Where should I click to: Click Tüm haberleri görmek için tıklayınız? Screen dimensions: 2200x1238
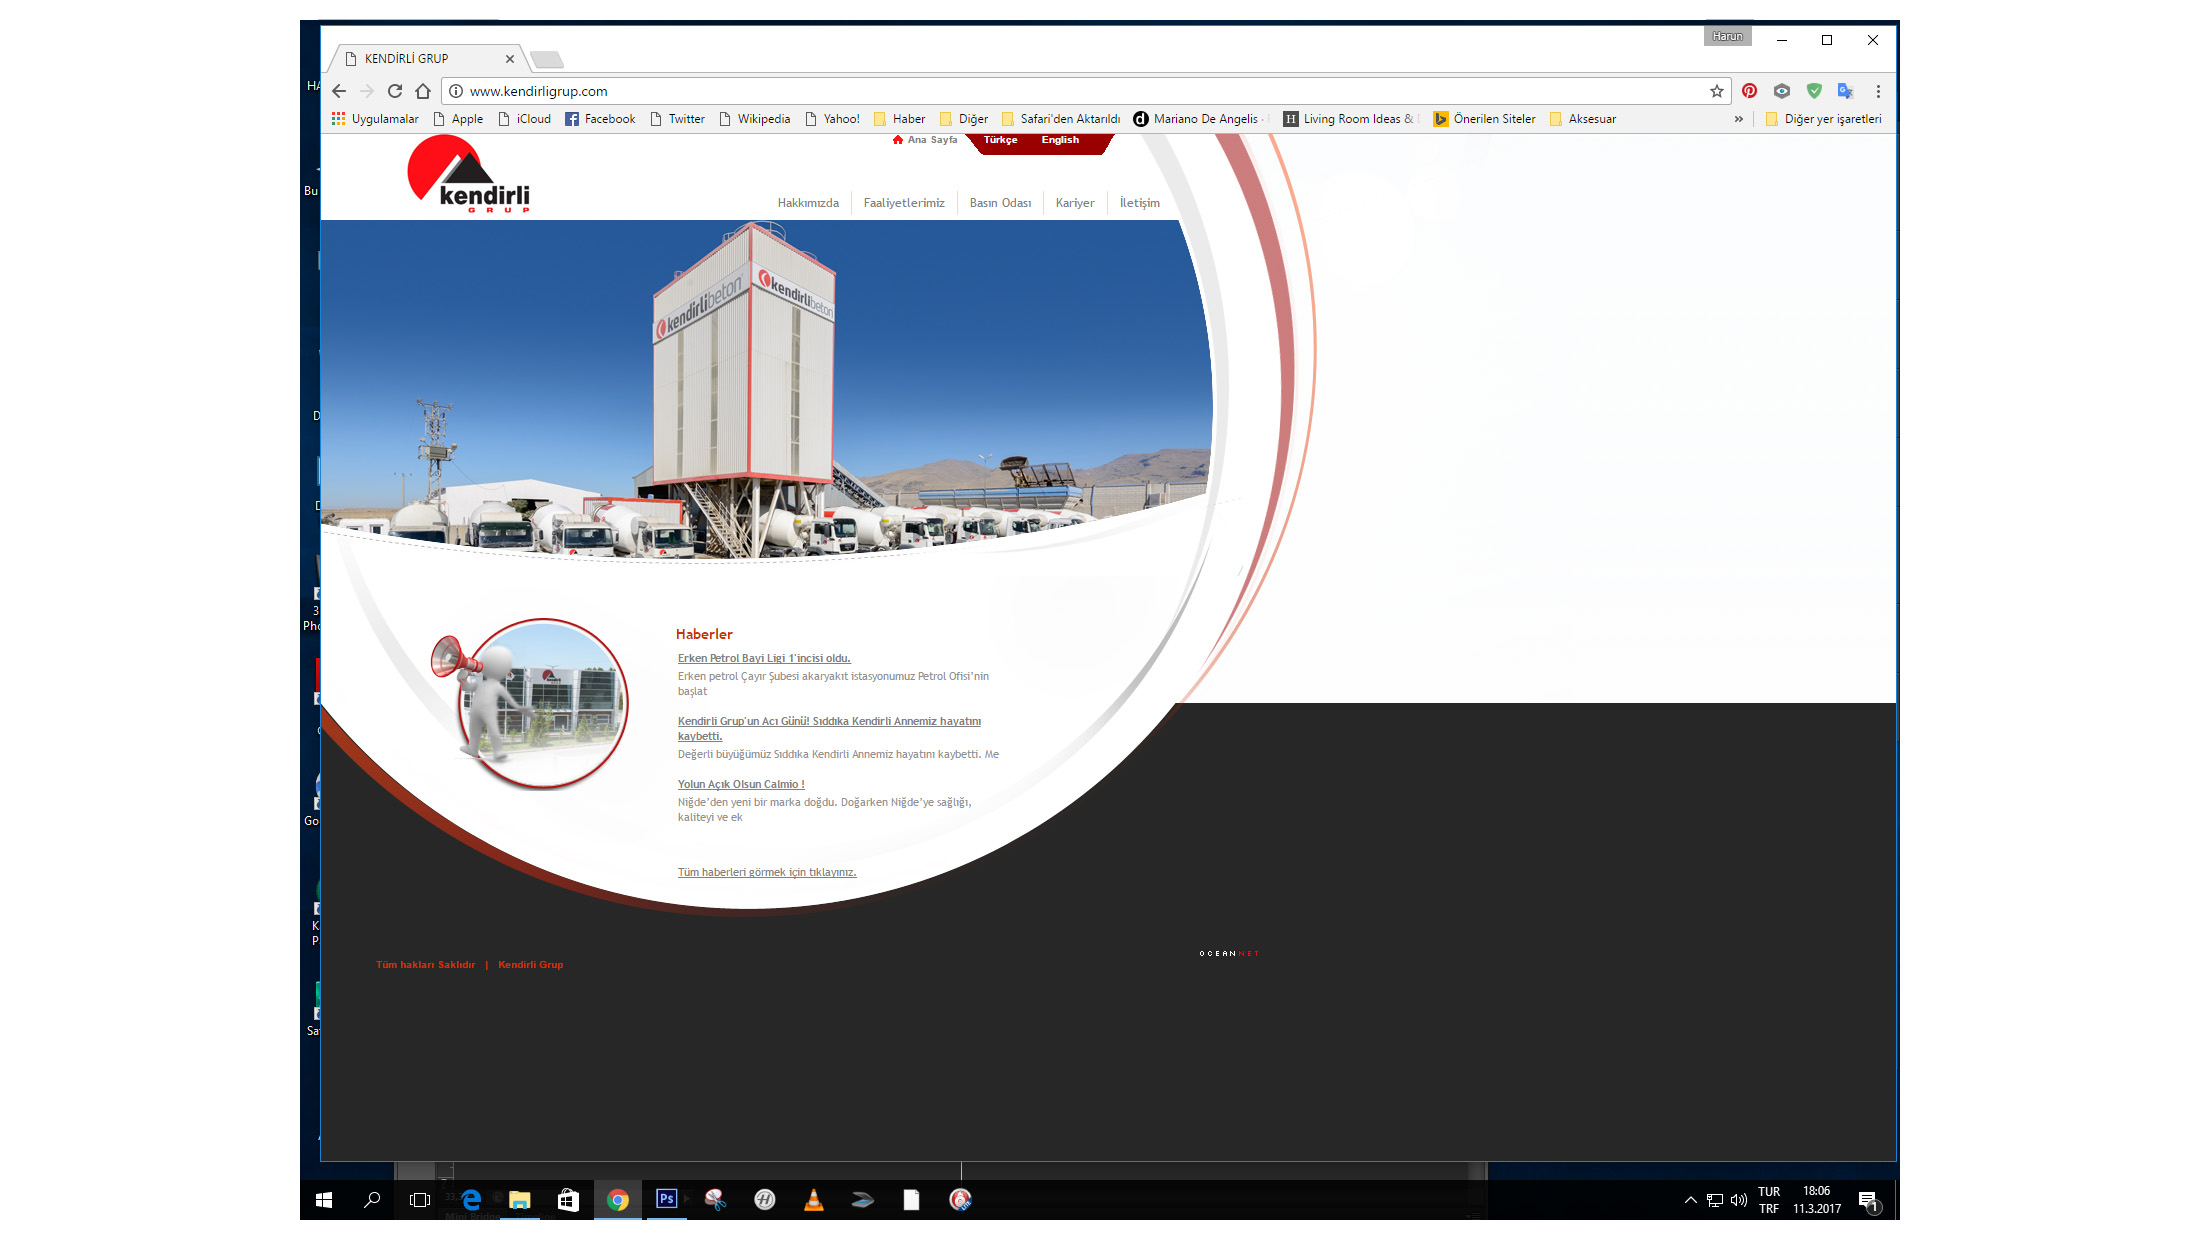pyautogui.click(x=767, y=872)
